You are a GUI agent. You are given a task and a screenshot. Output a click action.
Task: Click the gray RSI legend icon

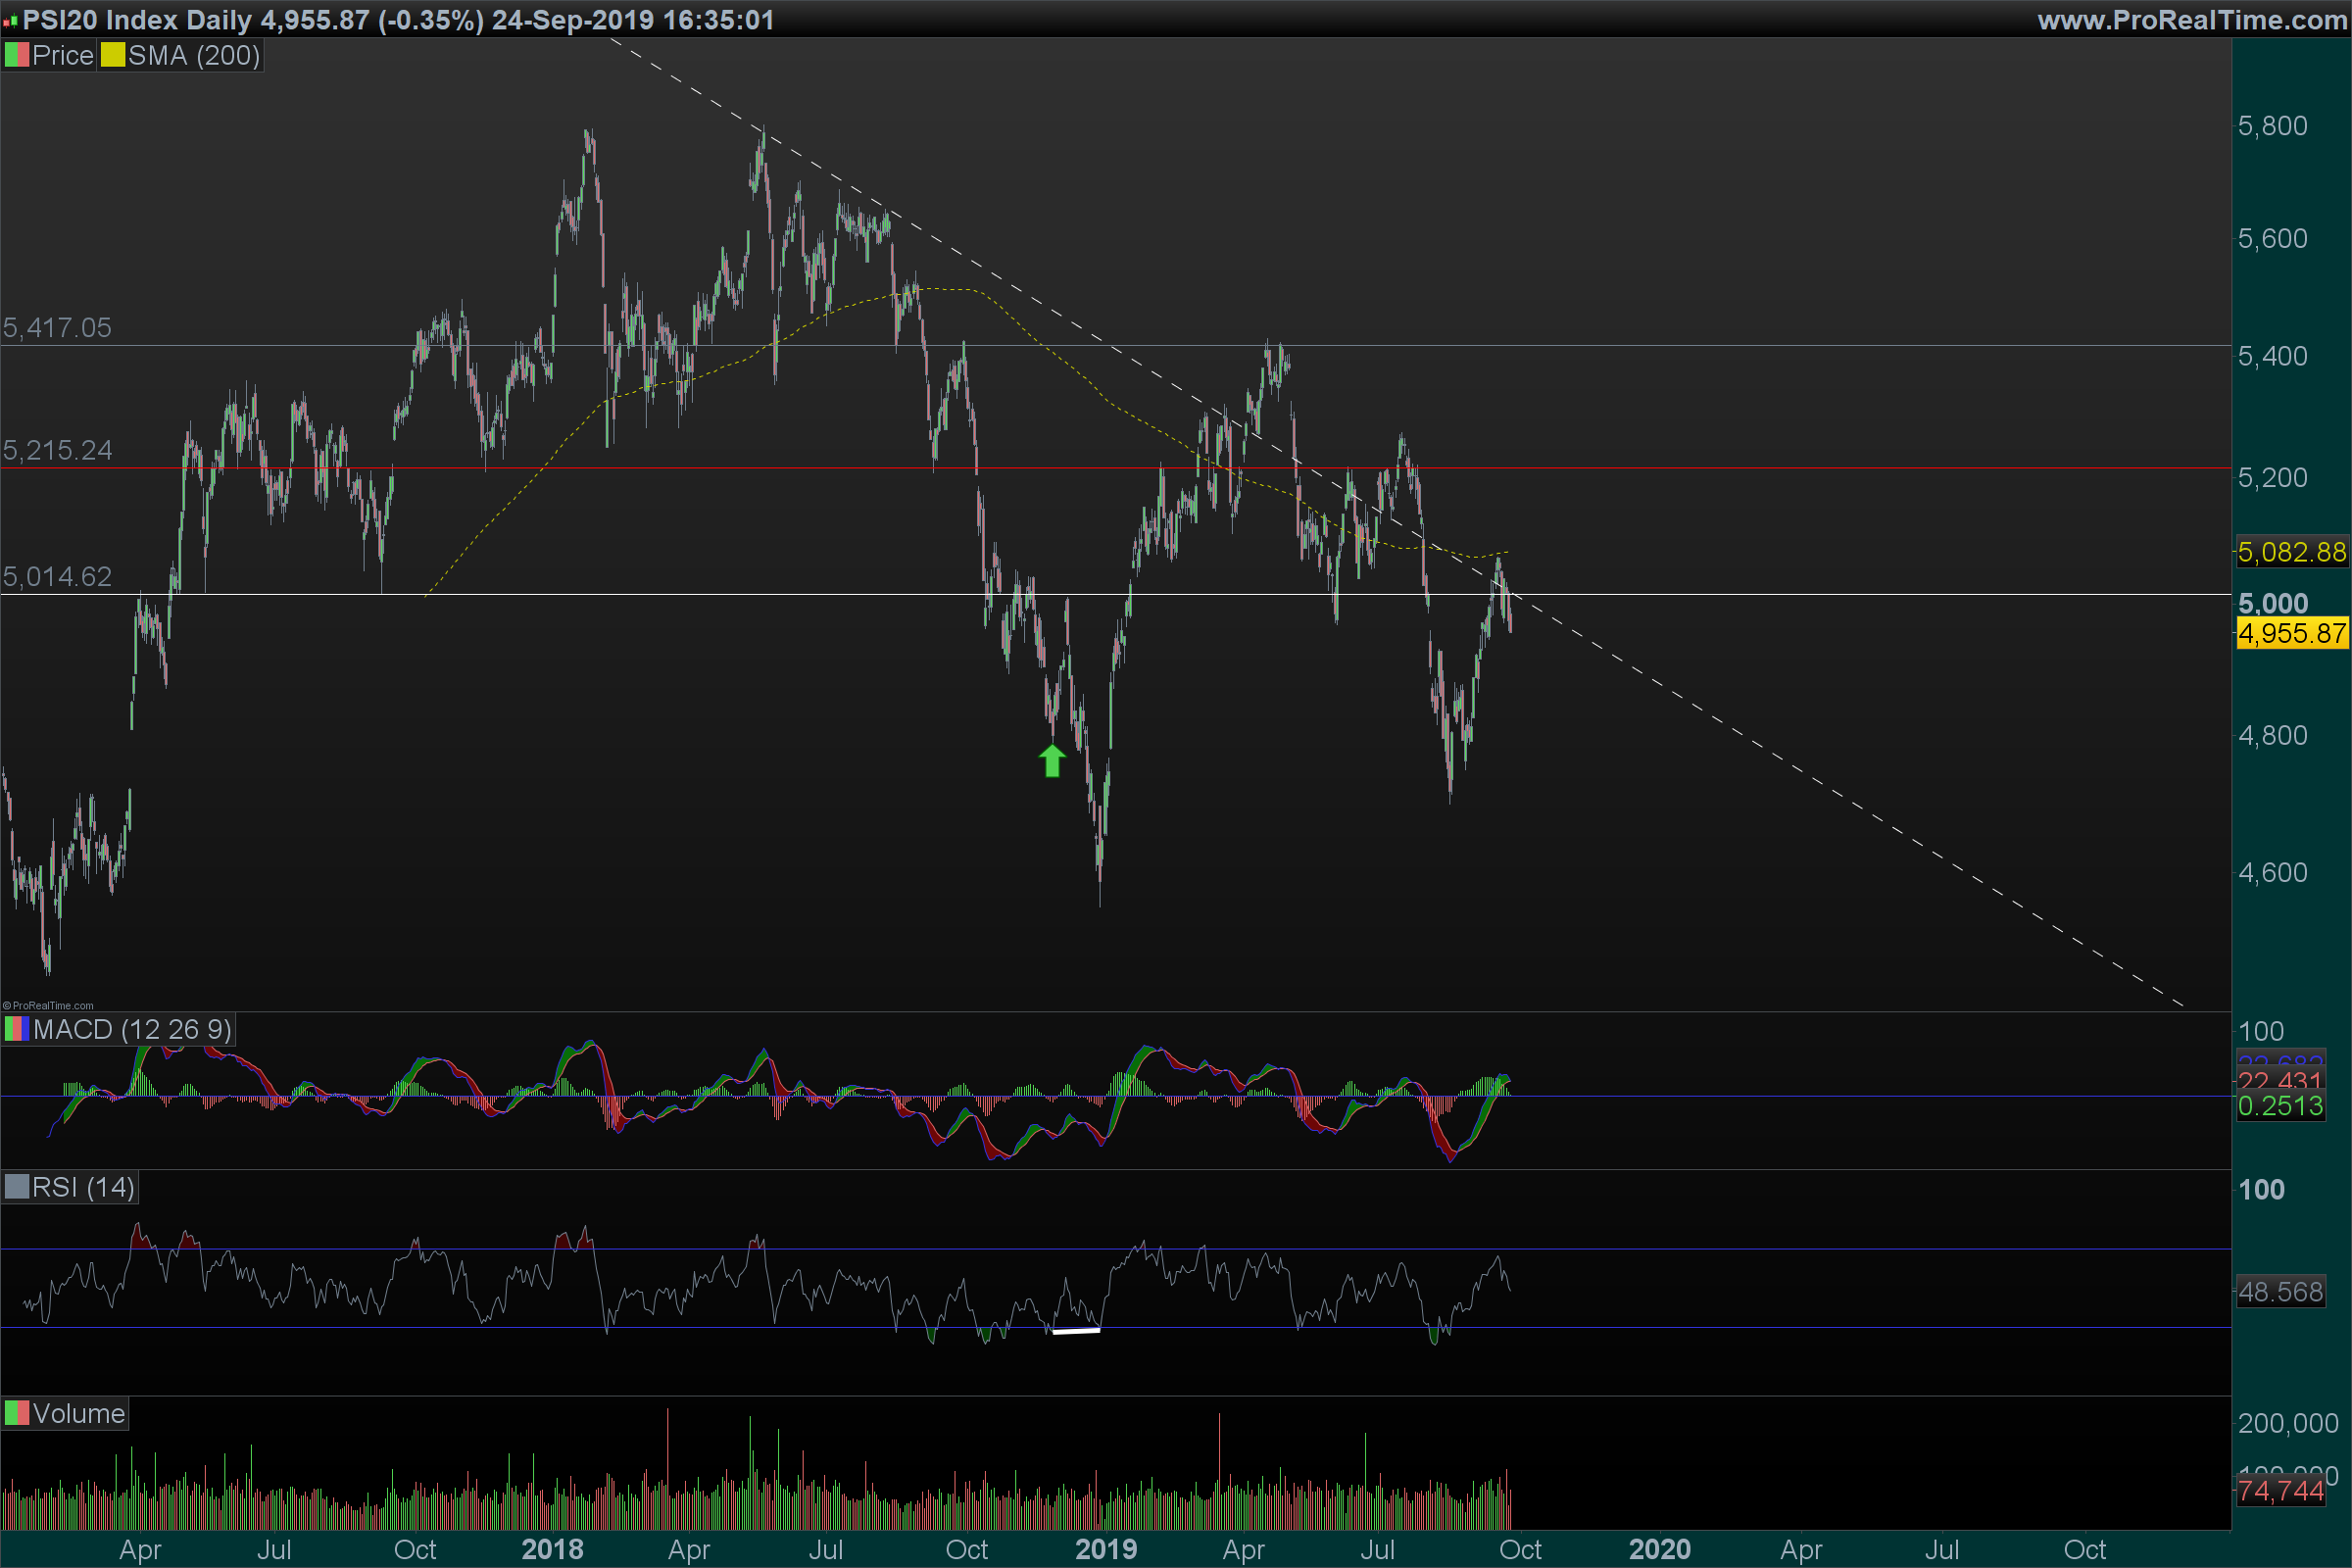pos(16,1187)
